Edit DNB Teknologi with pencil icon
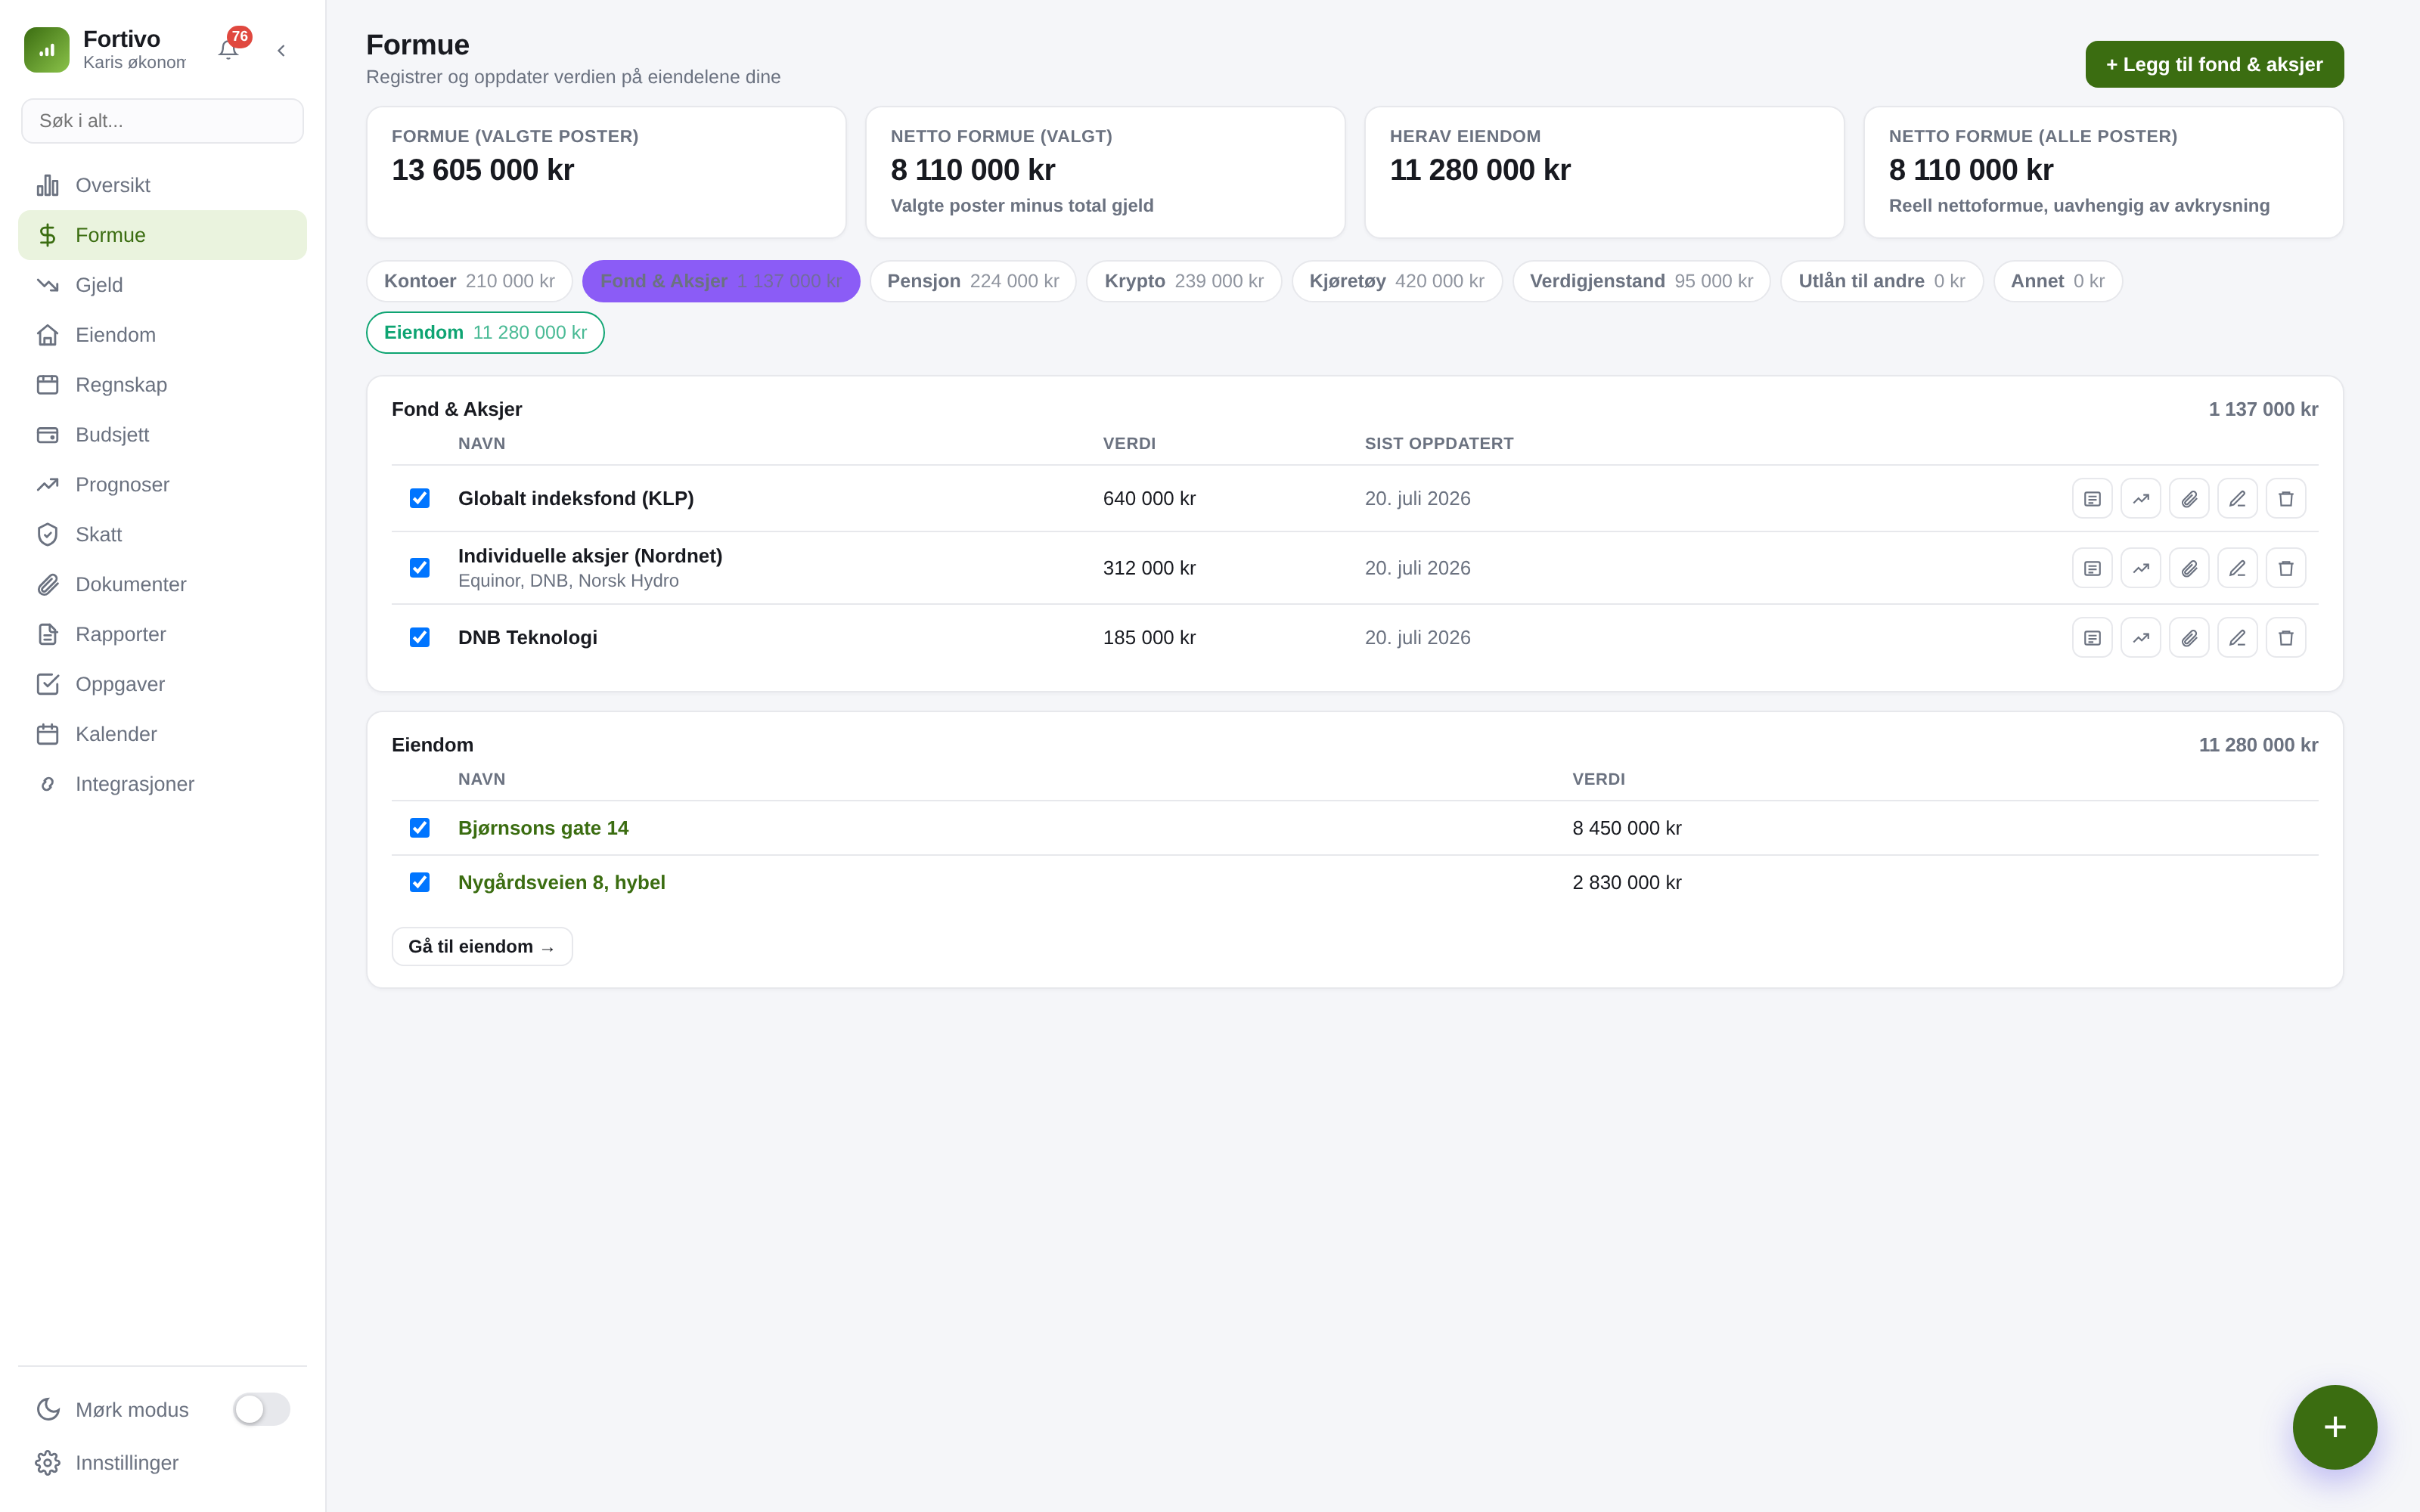The height and width of the screenshot is (1512, 2420). tap(2238, 638)
